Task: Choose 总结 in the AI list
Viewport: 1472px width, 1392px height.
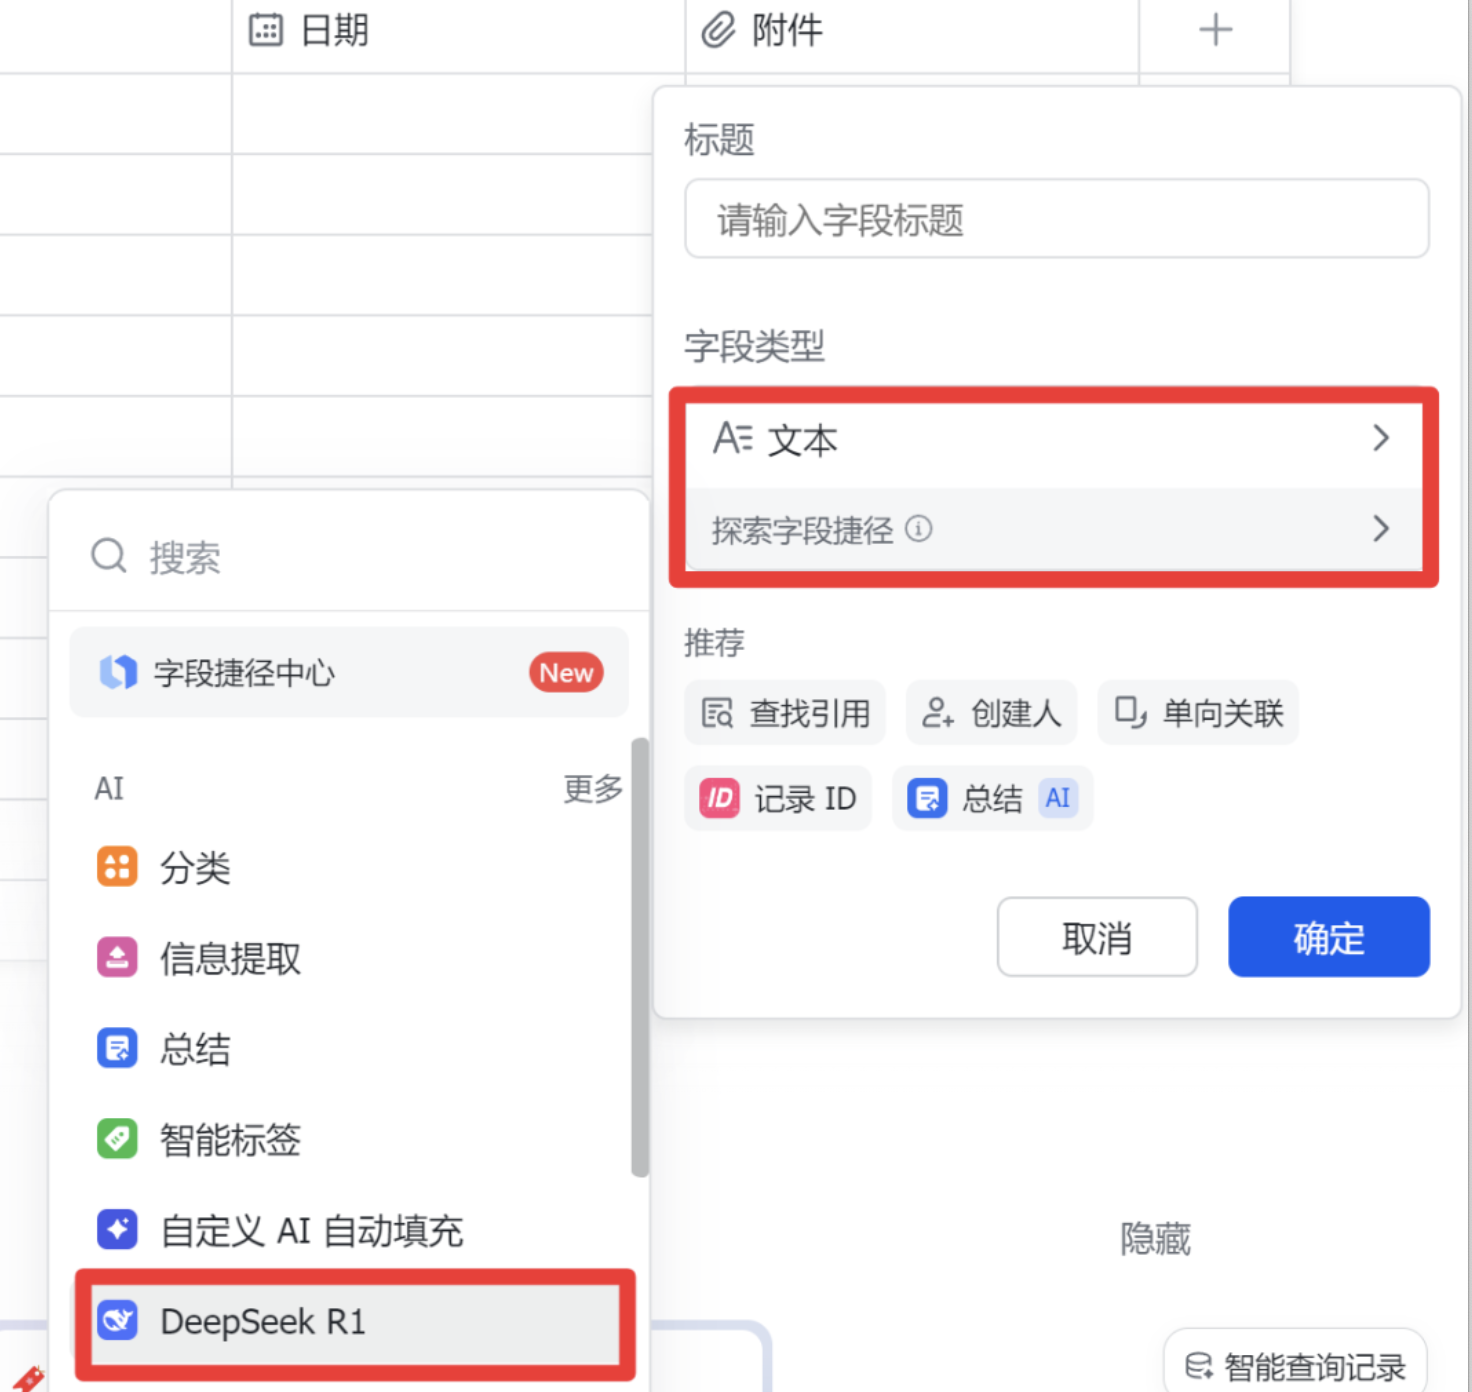Action: [x=195, y=1049]
